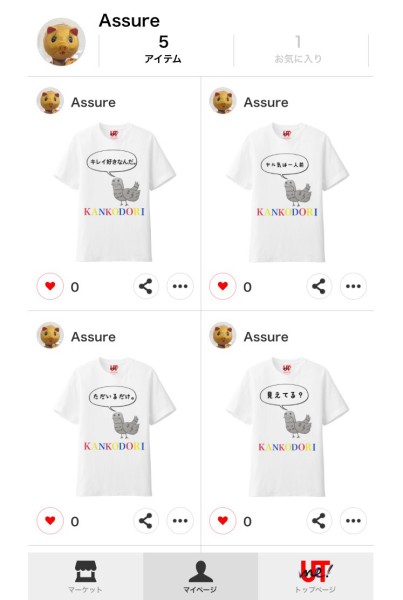Image resolution: width=403 pixels, height=600 pixels.
Task: Share the キレイ好きなんだ shirt design
Action: point(146,286)
